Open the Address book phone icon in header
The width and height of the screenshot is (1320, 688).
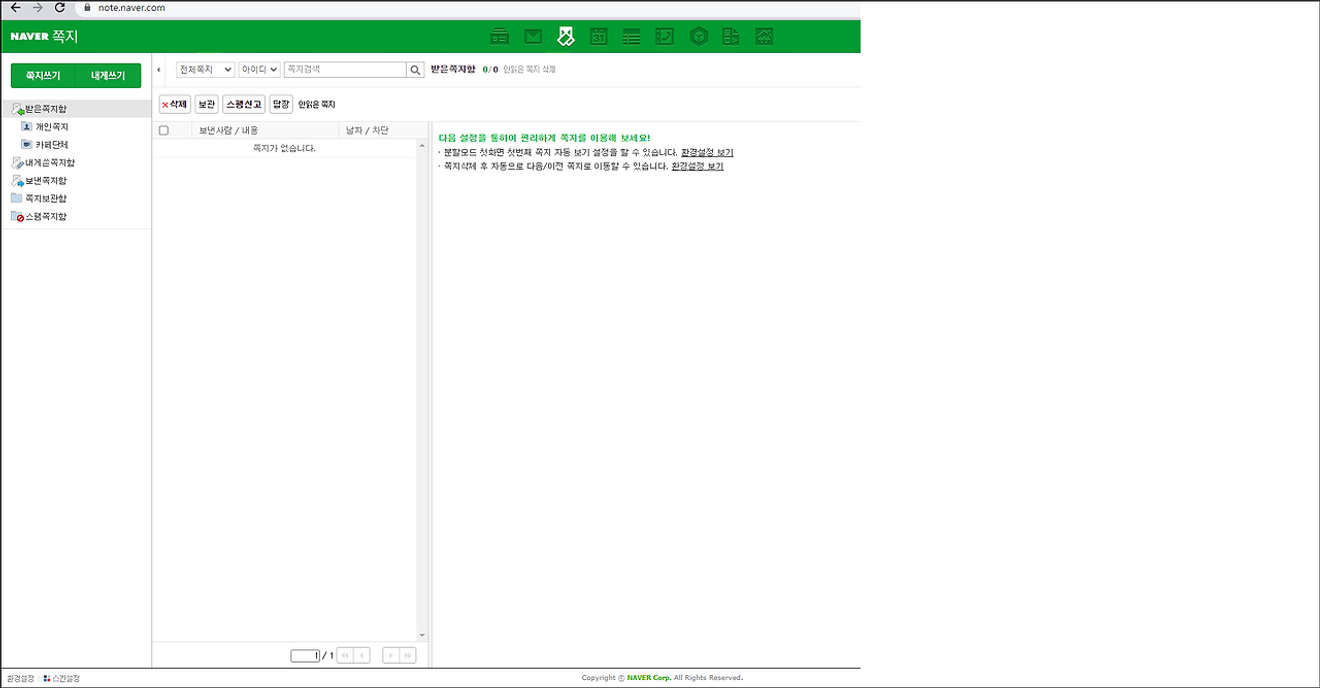664,37
